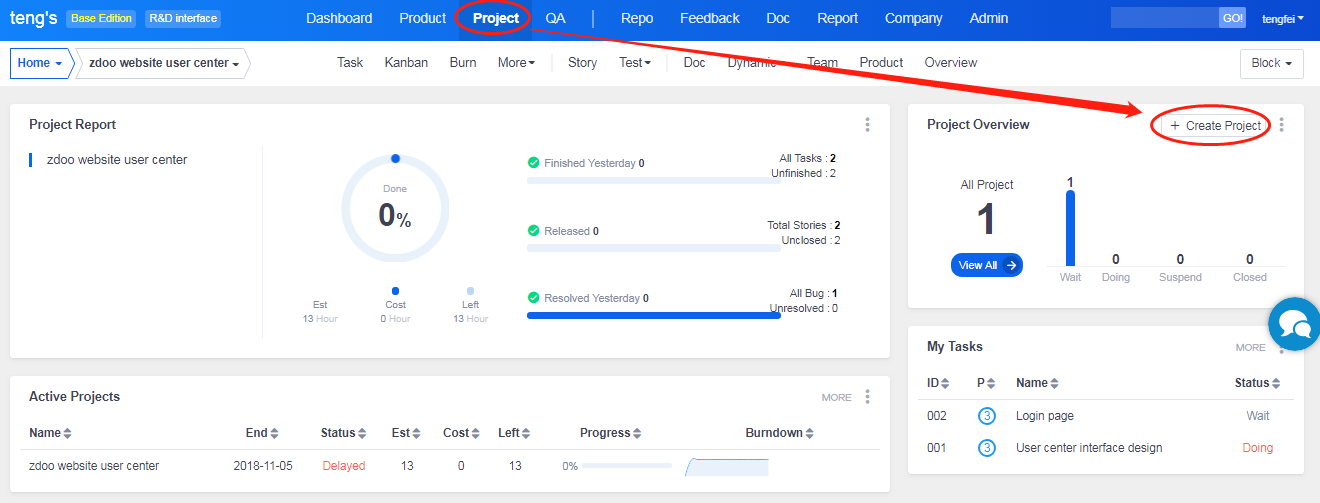Expand the Block dropdown button

[1271, 63]
